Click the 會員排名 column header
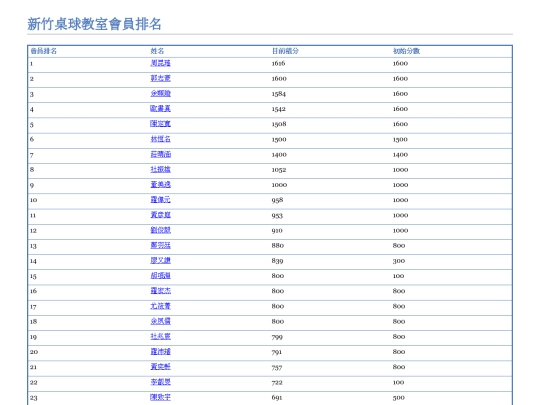The height and width of the screenshot is (405, 540). point(44,51)
